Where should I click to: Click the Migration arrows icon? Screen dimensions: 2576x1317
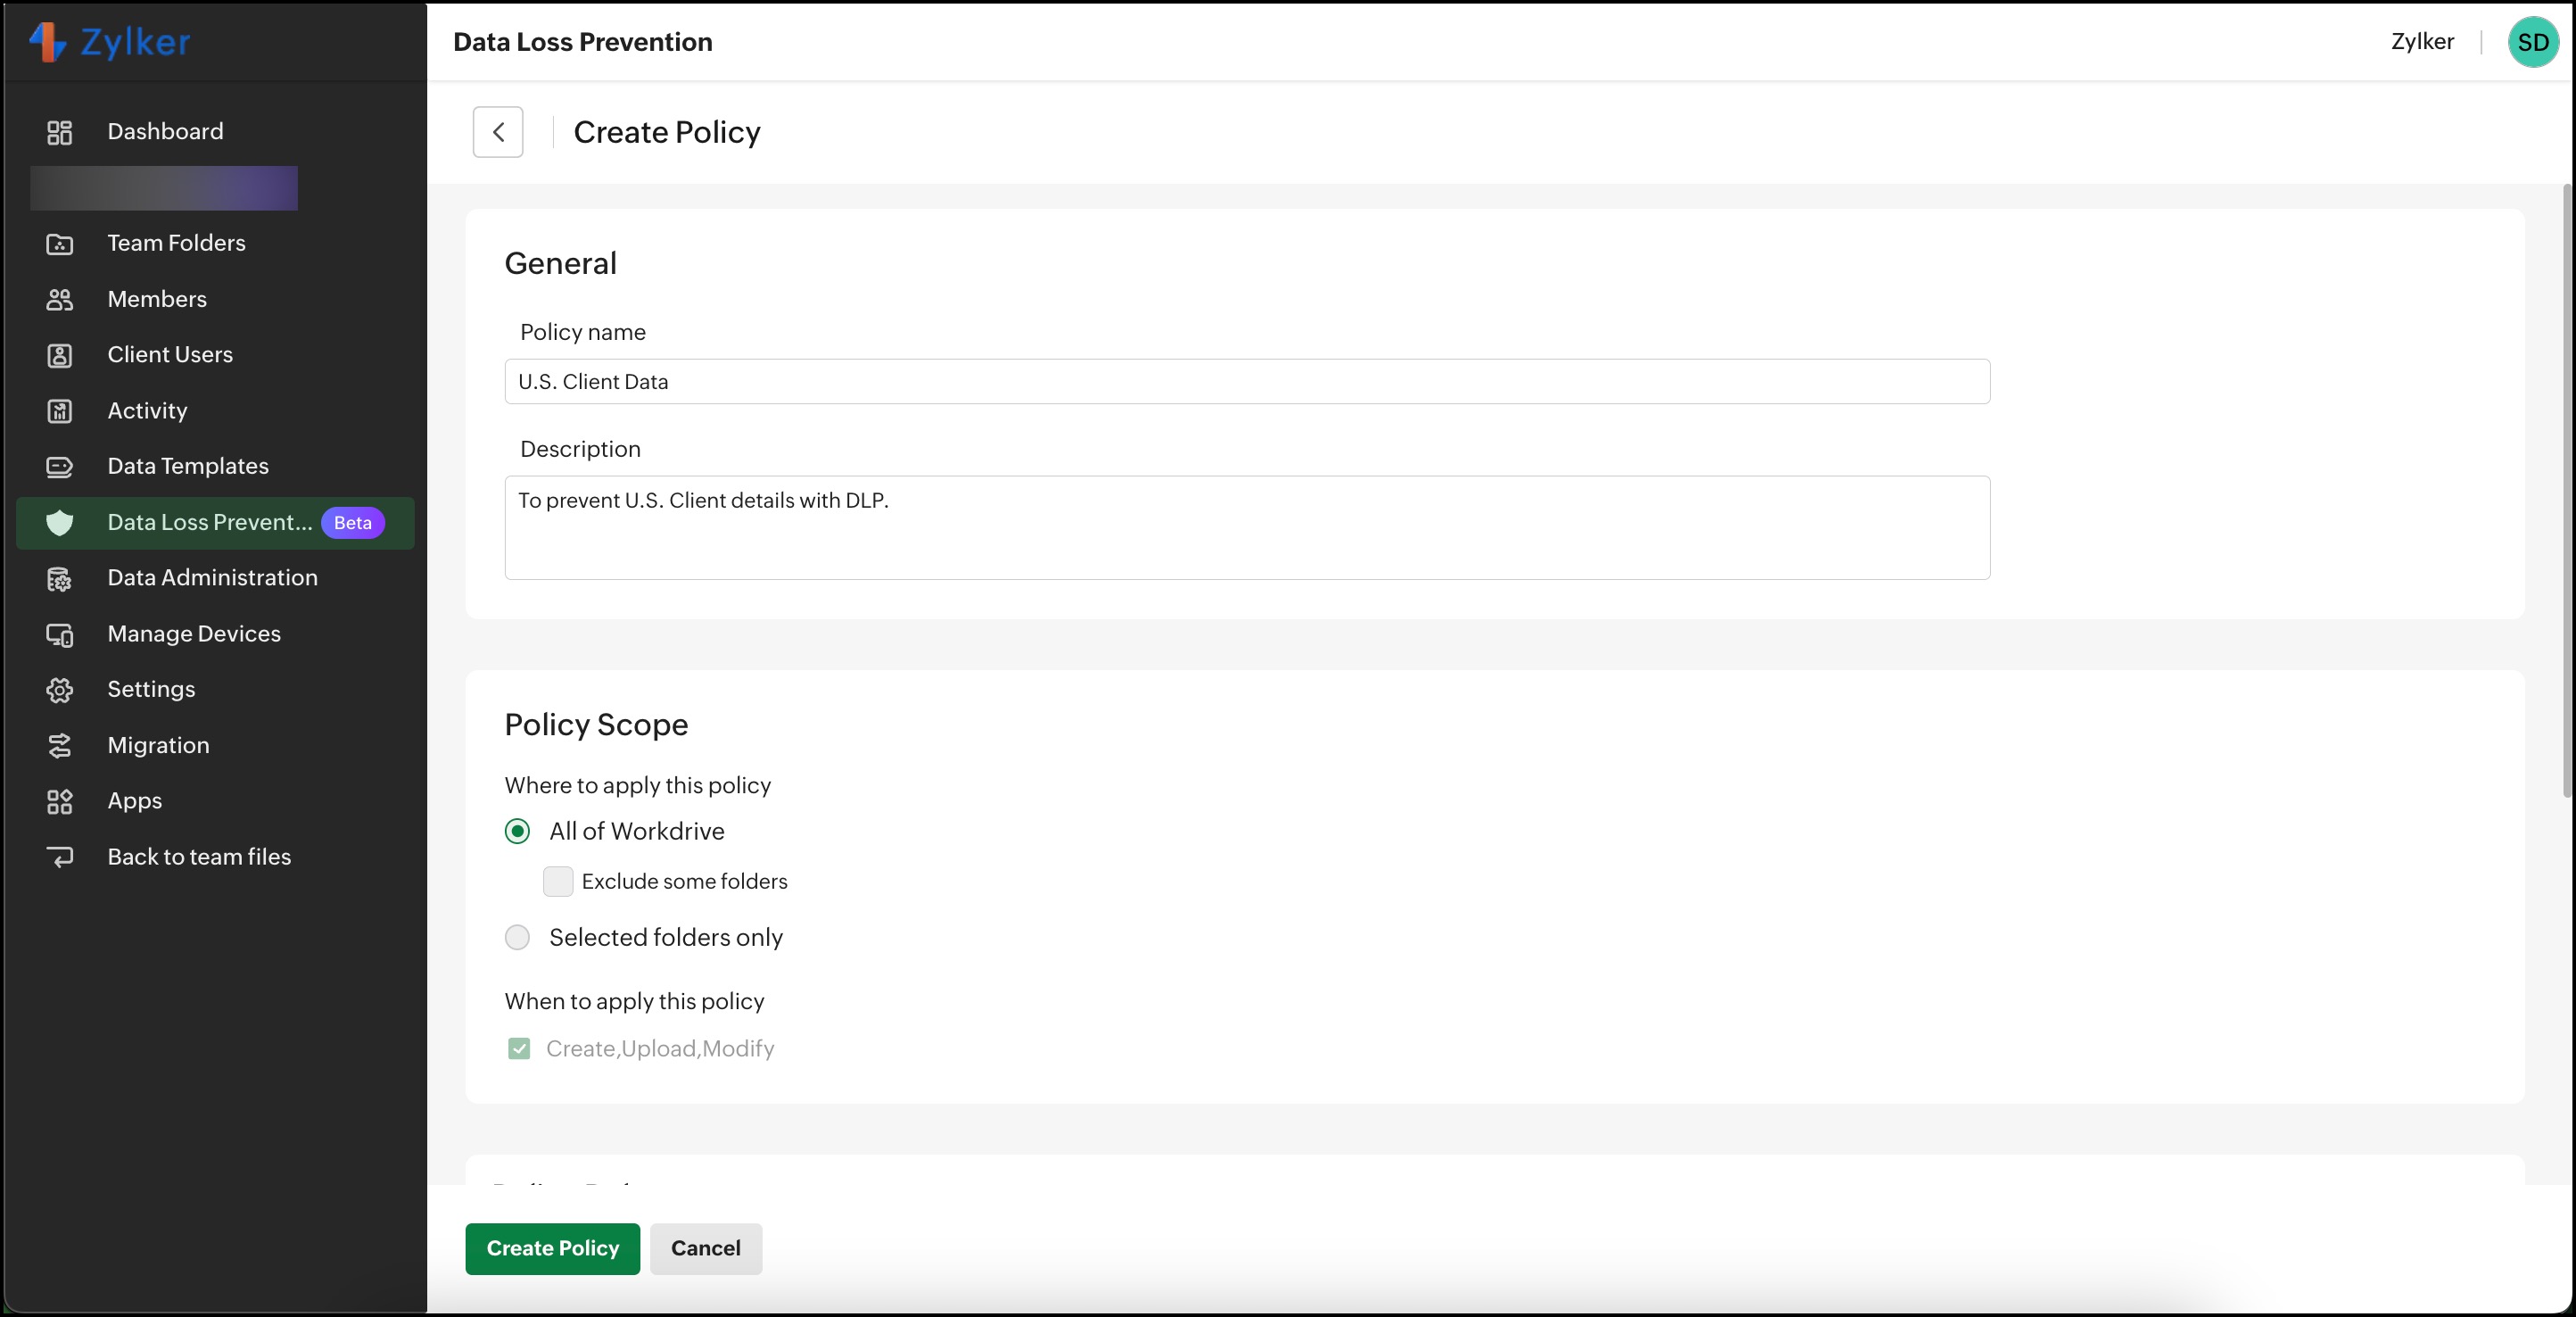click(x=60, y=745)
